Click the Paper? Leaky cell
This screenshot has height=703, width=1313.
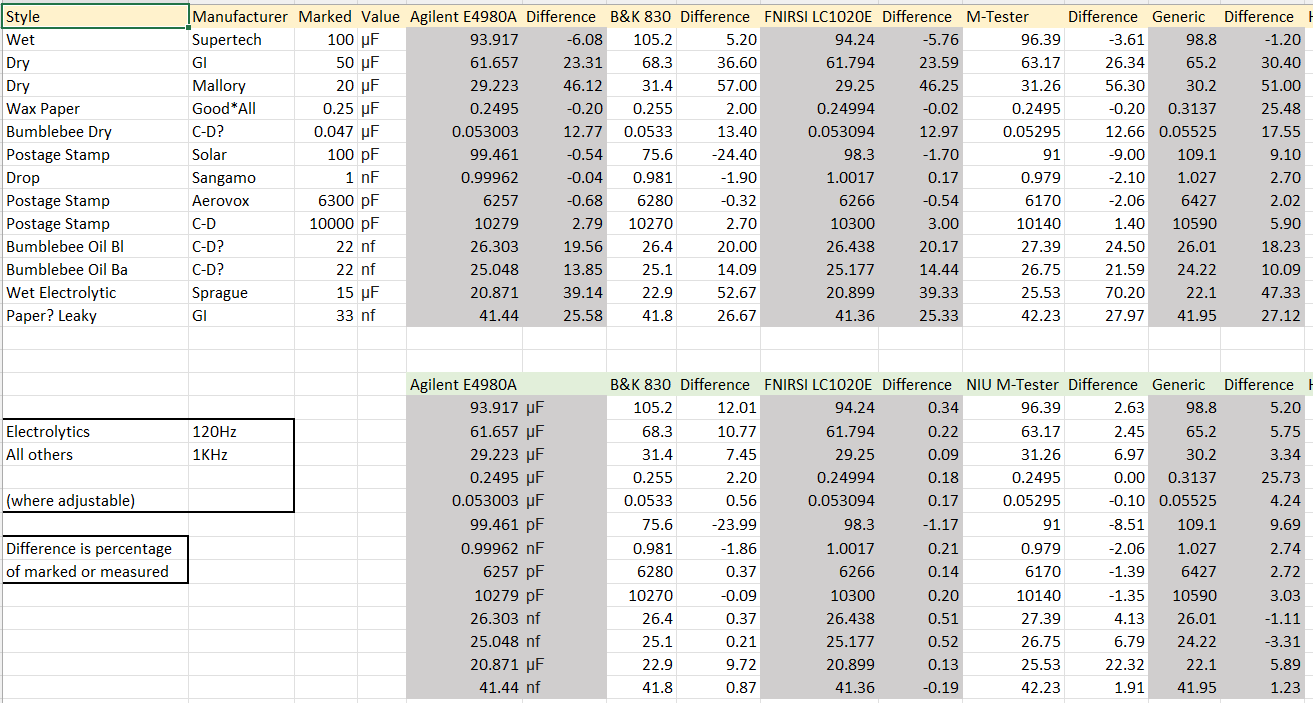(95, 316)
